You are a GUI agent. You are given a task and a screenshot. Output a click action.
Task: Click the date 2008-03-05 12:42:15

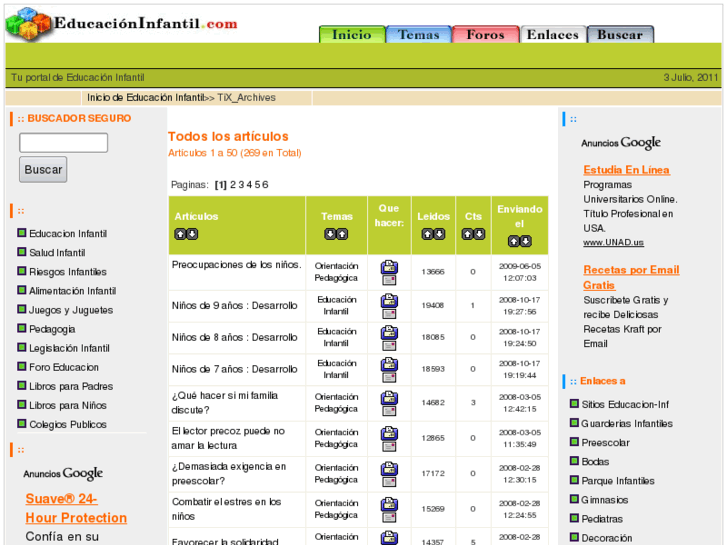(520, 403)
